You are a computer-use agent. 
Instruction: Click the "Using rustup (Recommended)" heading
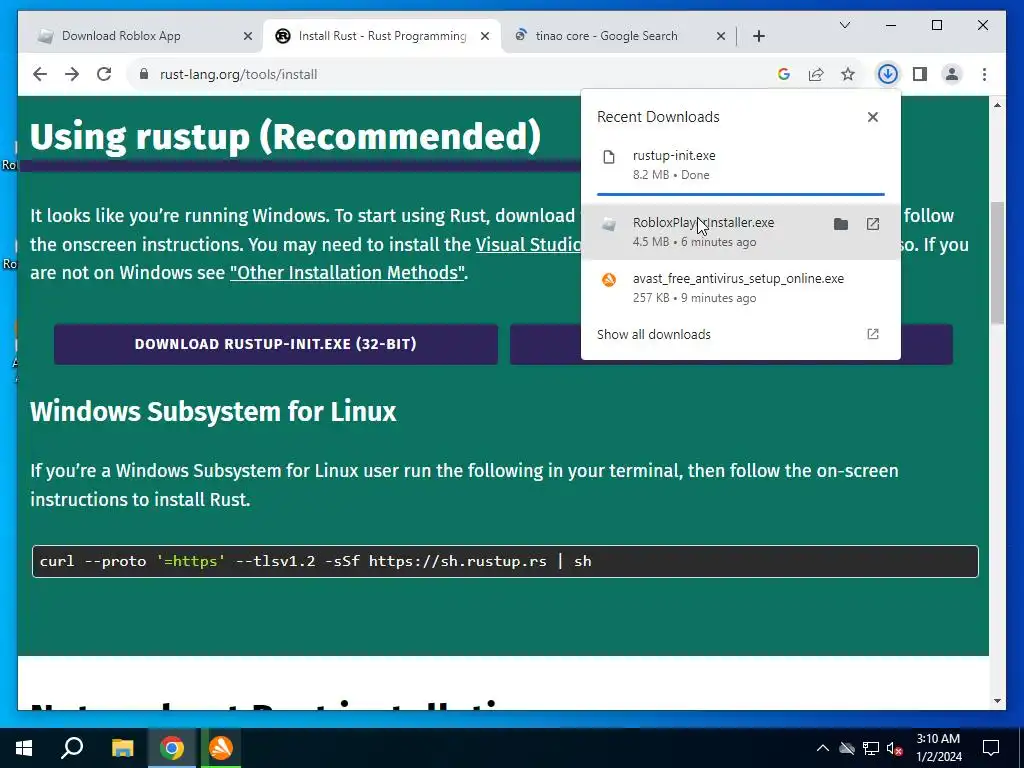[x=285, y=136]
